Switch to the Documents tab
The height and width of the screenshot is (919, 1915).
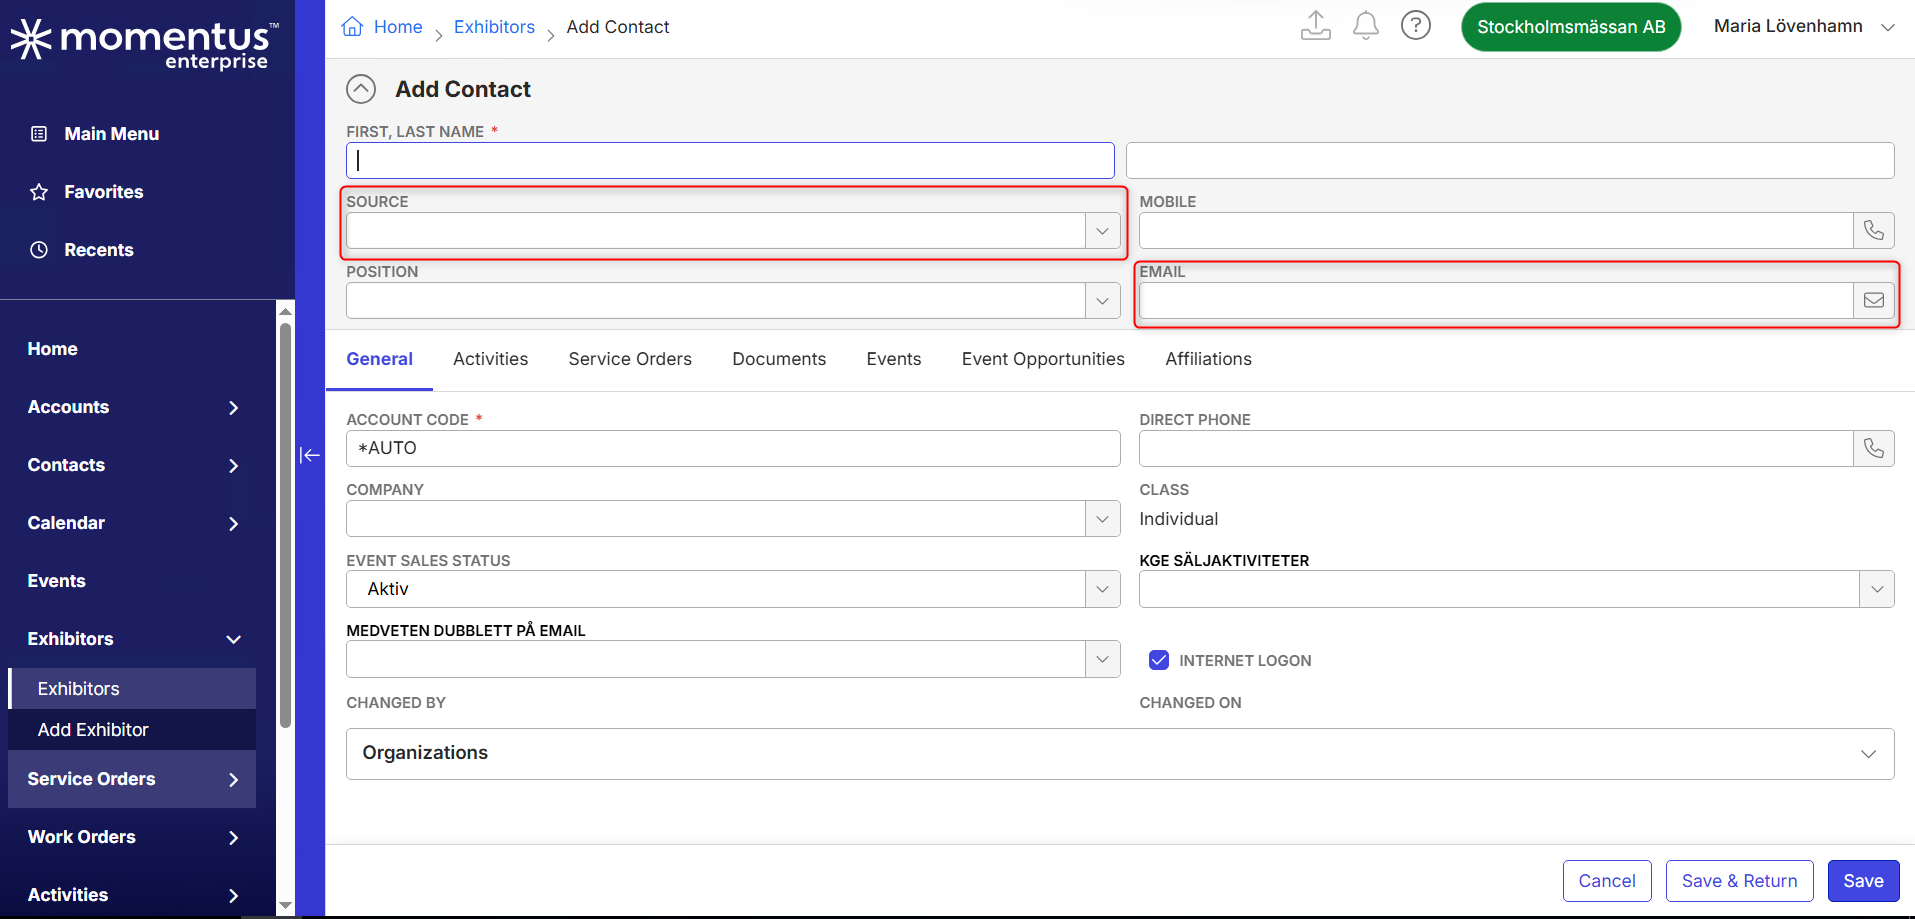click(779, 359)
